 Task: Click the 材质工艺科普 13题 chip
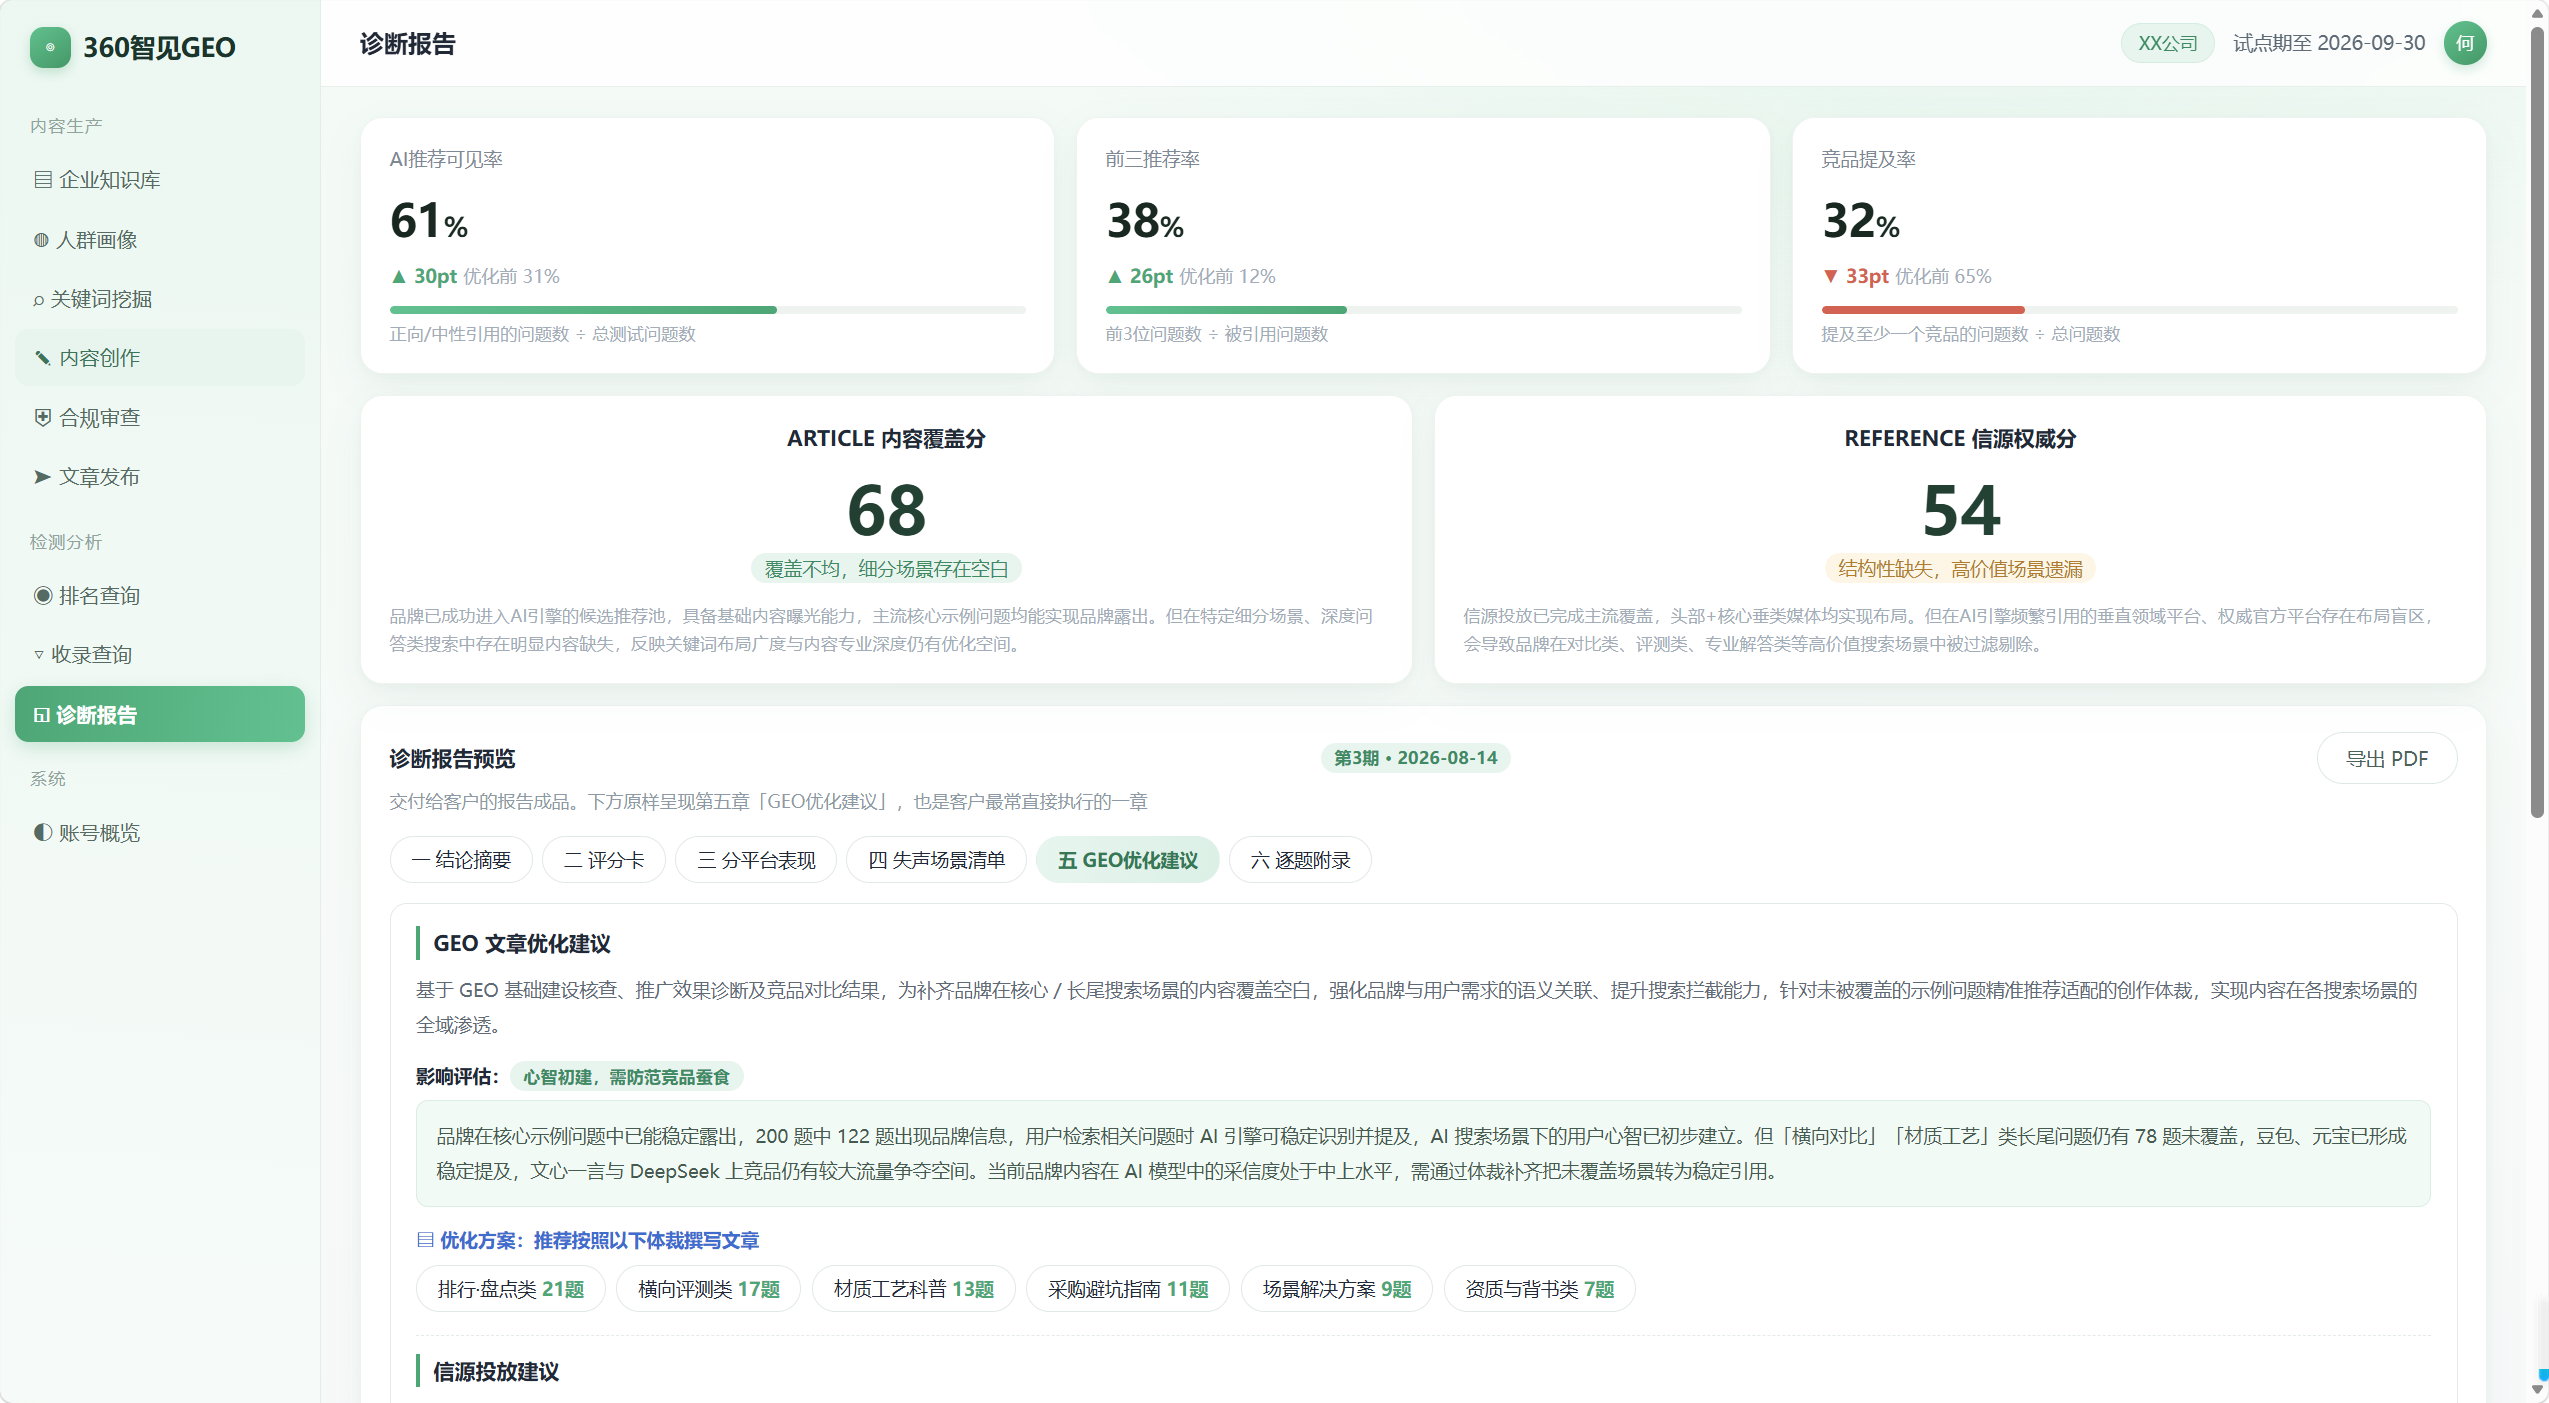pos(914,1289)
